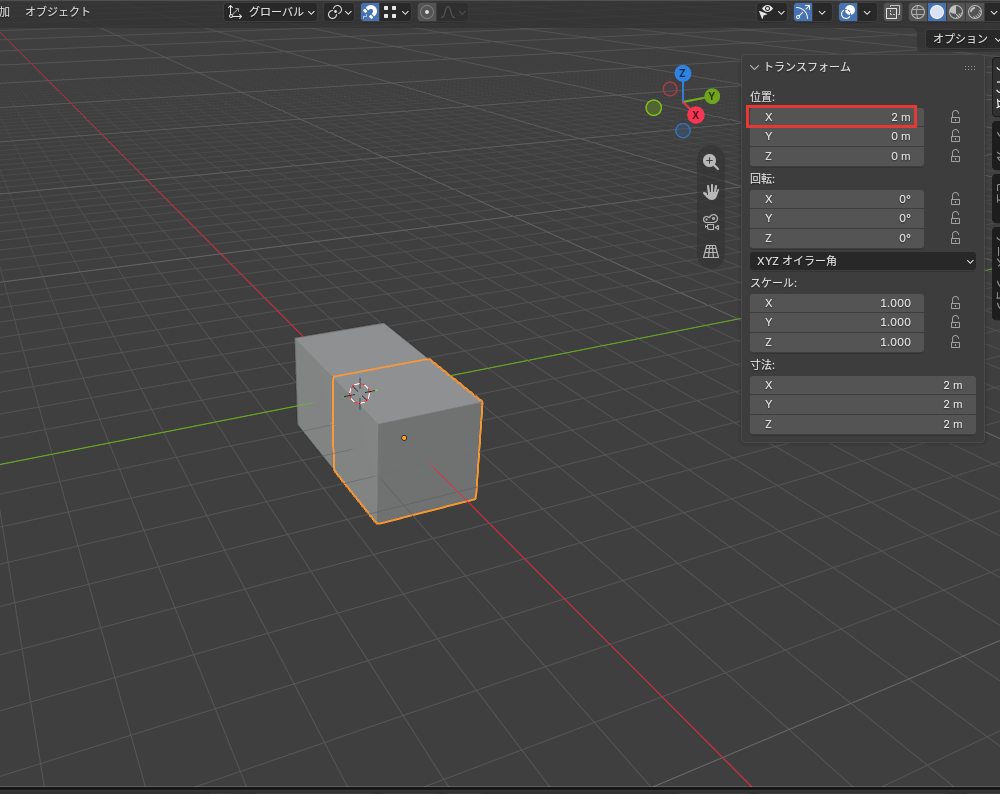Image resolution: width=1000 pixels, height=794 pixels.
Task: Click the green Y axis on the navigation gizmo
Action: 712,96
